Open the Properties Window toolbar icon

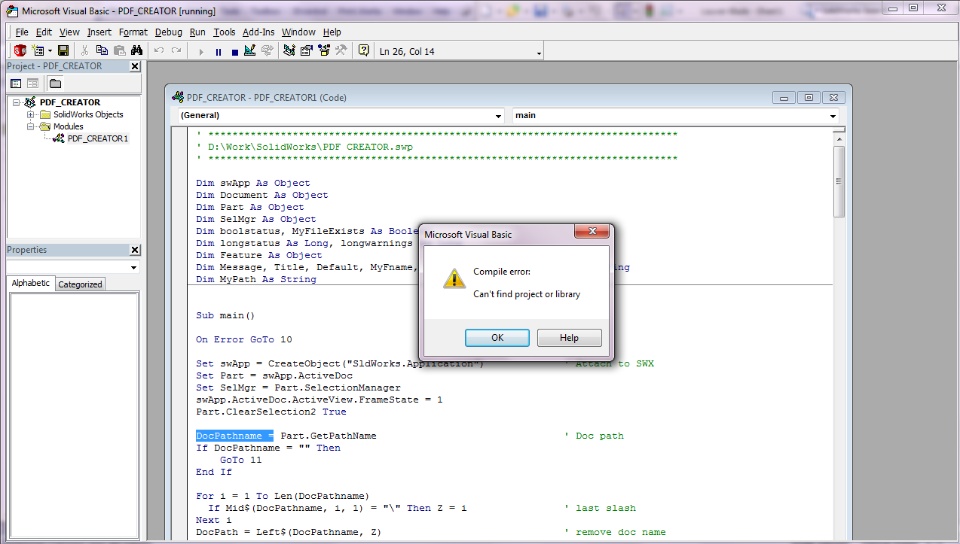pyautogui.click(x=306, y=51)
